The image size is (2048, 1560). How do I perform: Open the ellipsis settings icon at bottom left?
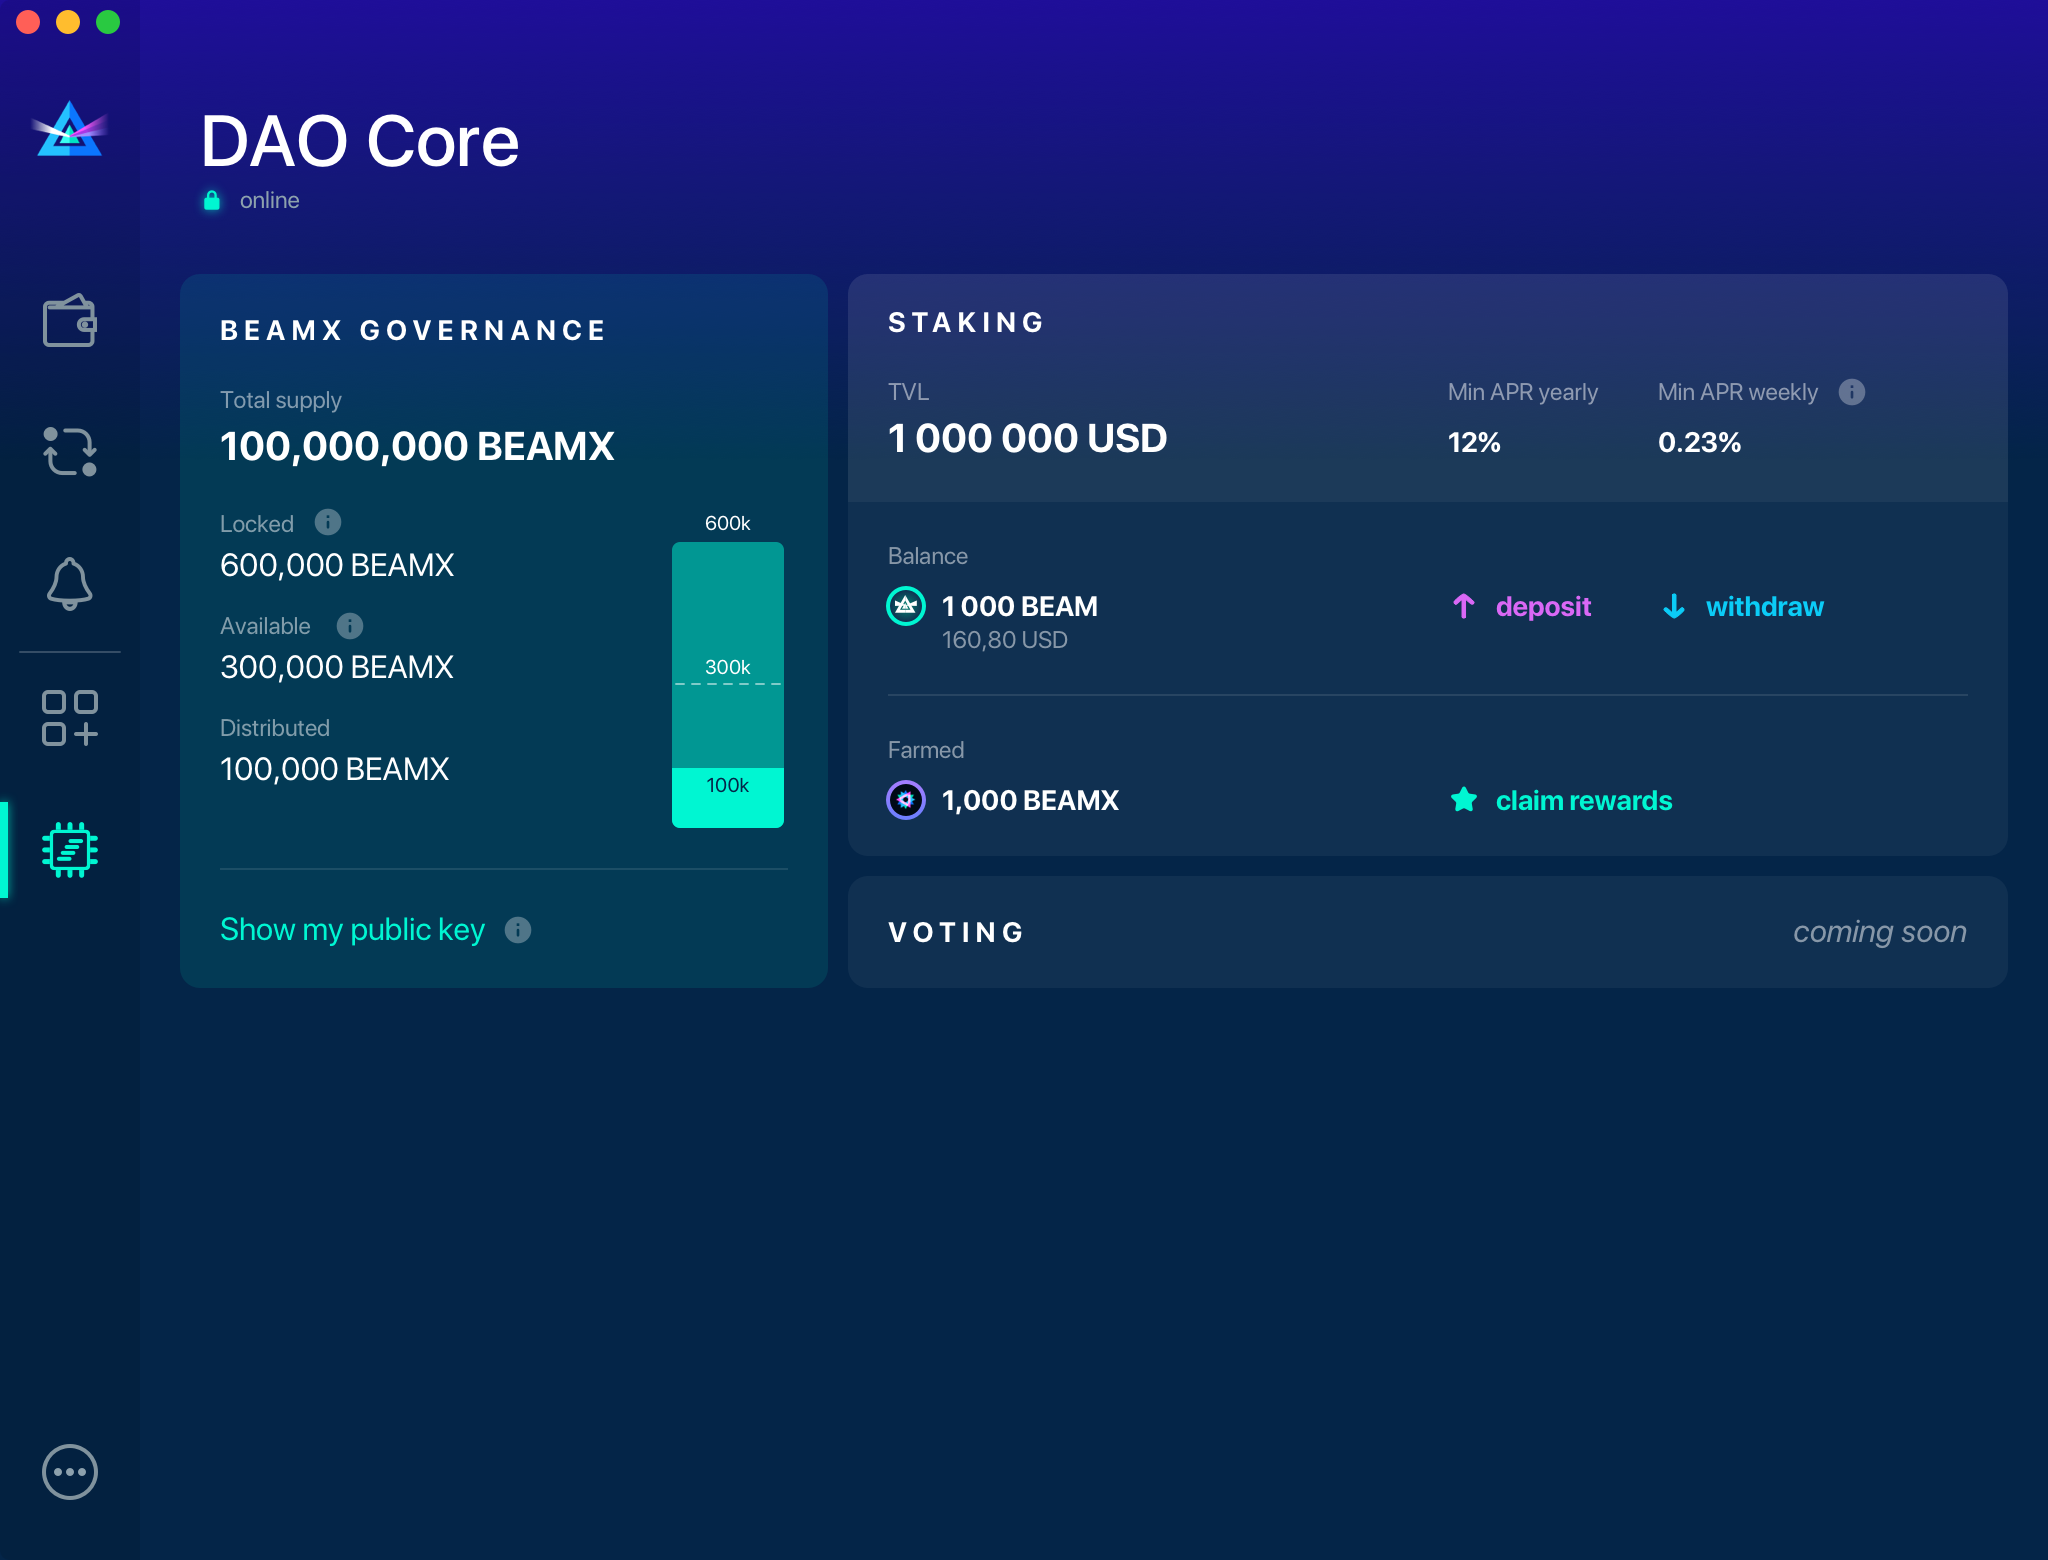[69, 1471]
